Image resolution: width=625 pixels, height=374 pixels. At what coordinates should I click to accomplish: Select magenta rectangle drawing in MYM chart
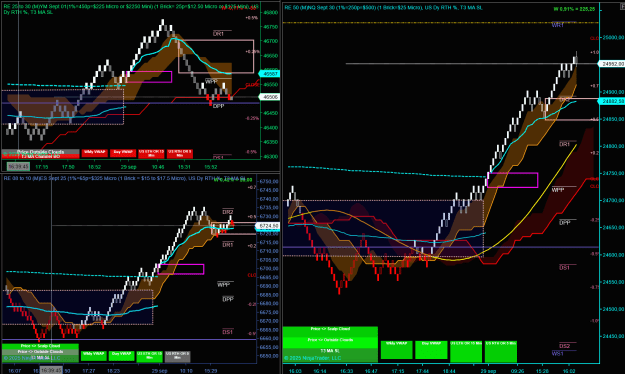pyautogui.click(x=149, y=77)
